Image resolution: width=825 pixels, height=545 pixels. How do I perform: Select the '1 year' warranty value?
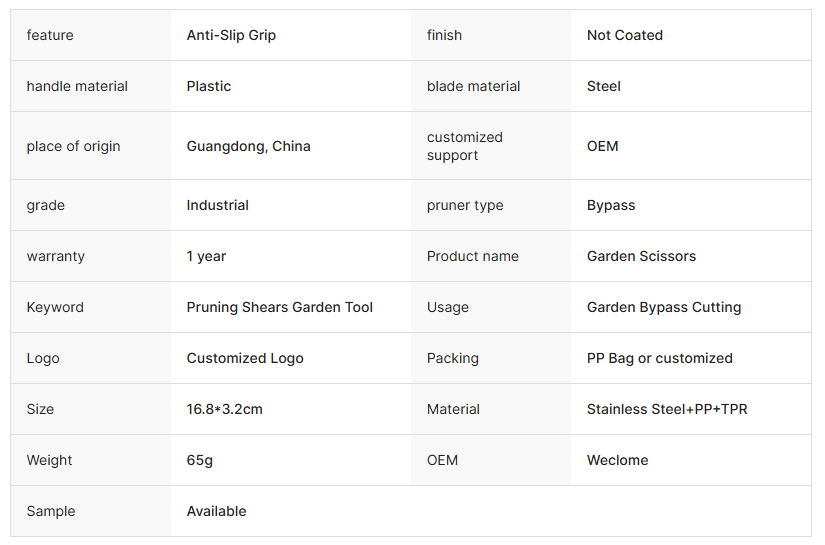[206, 256]
